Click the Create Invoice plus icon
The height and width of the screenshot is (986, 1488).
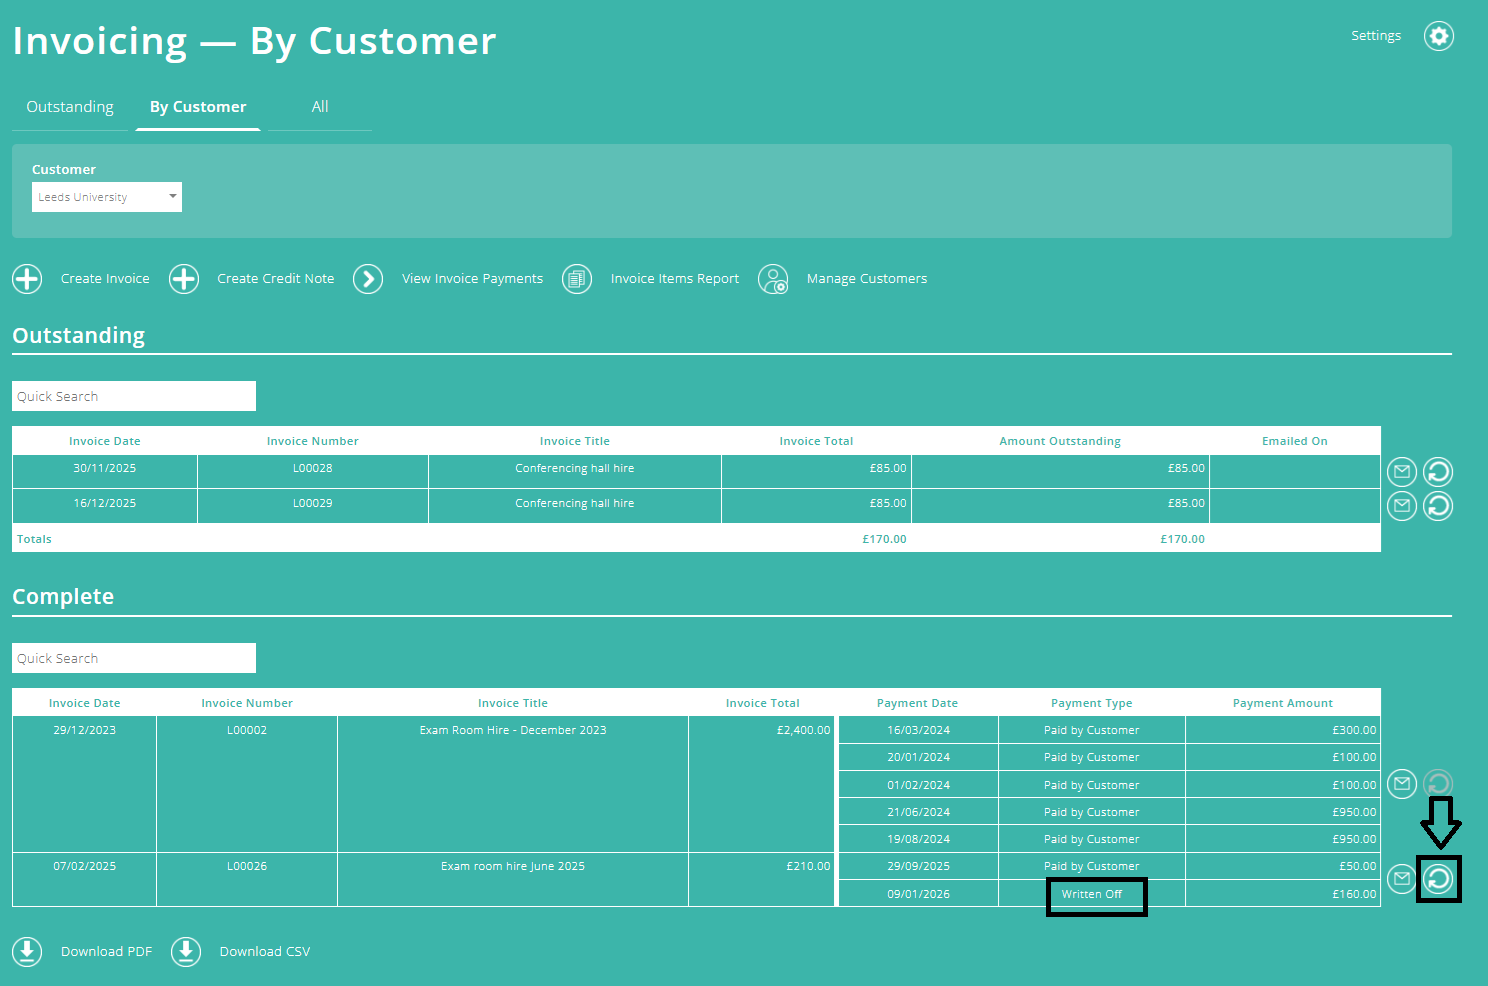pos(27,279)
